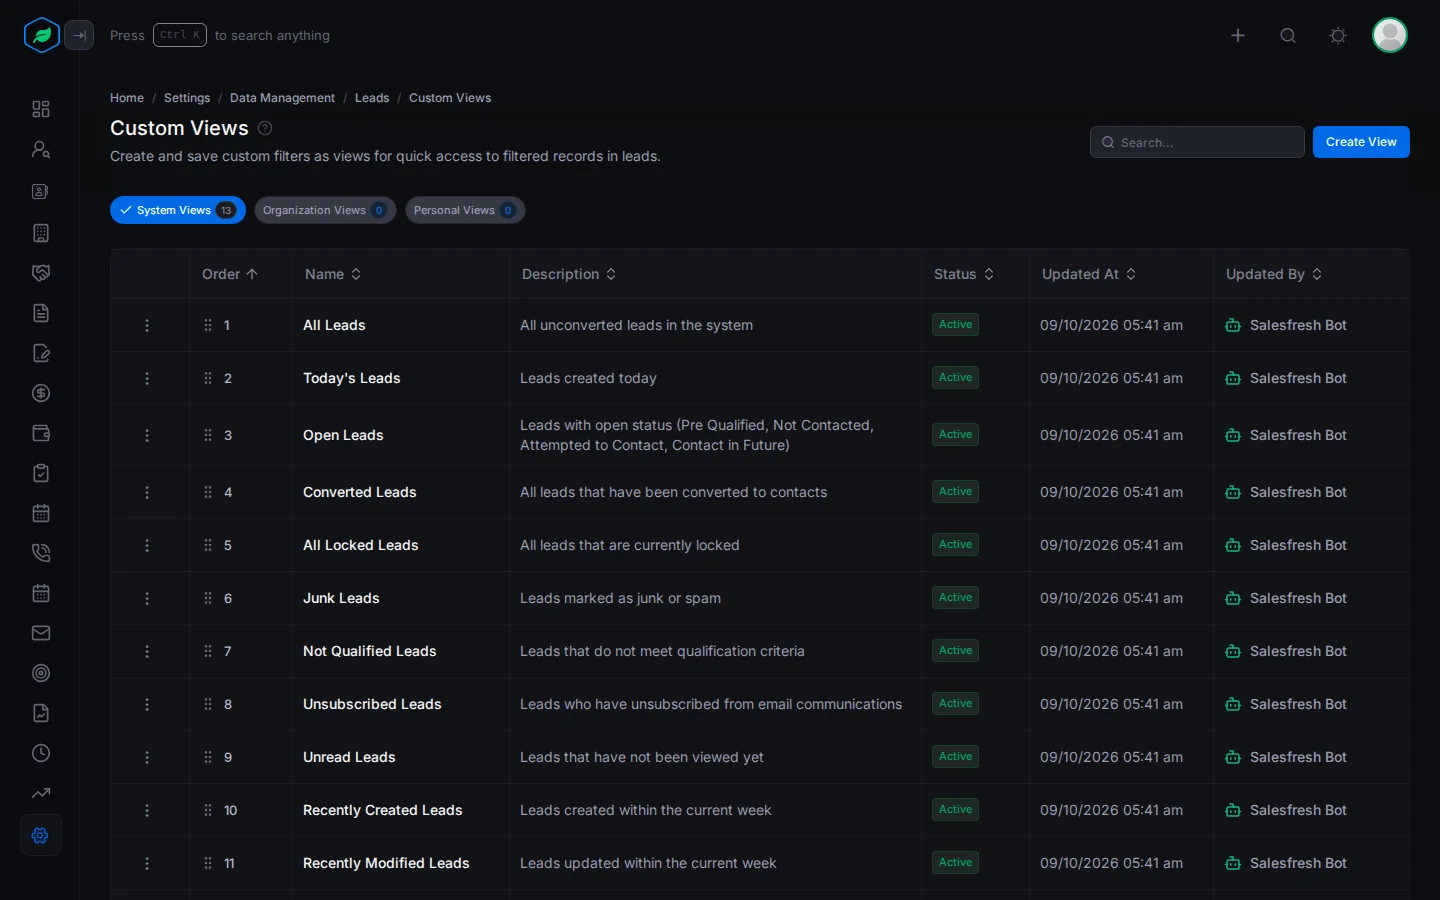Open the row actions menu for Junk Leads
This screenshot has width=1440, height=900.
coord(147,598)
